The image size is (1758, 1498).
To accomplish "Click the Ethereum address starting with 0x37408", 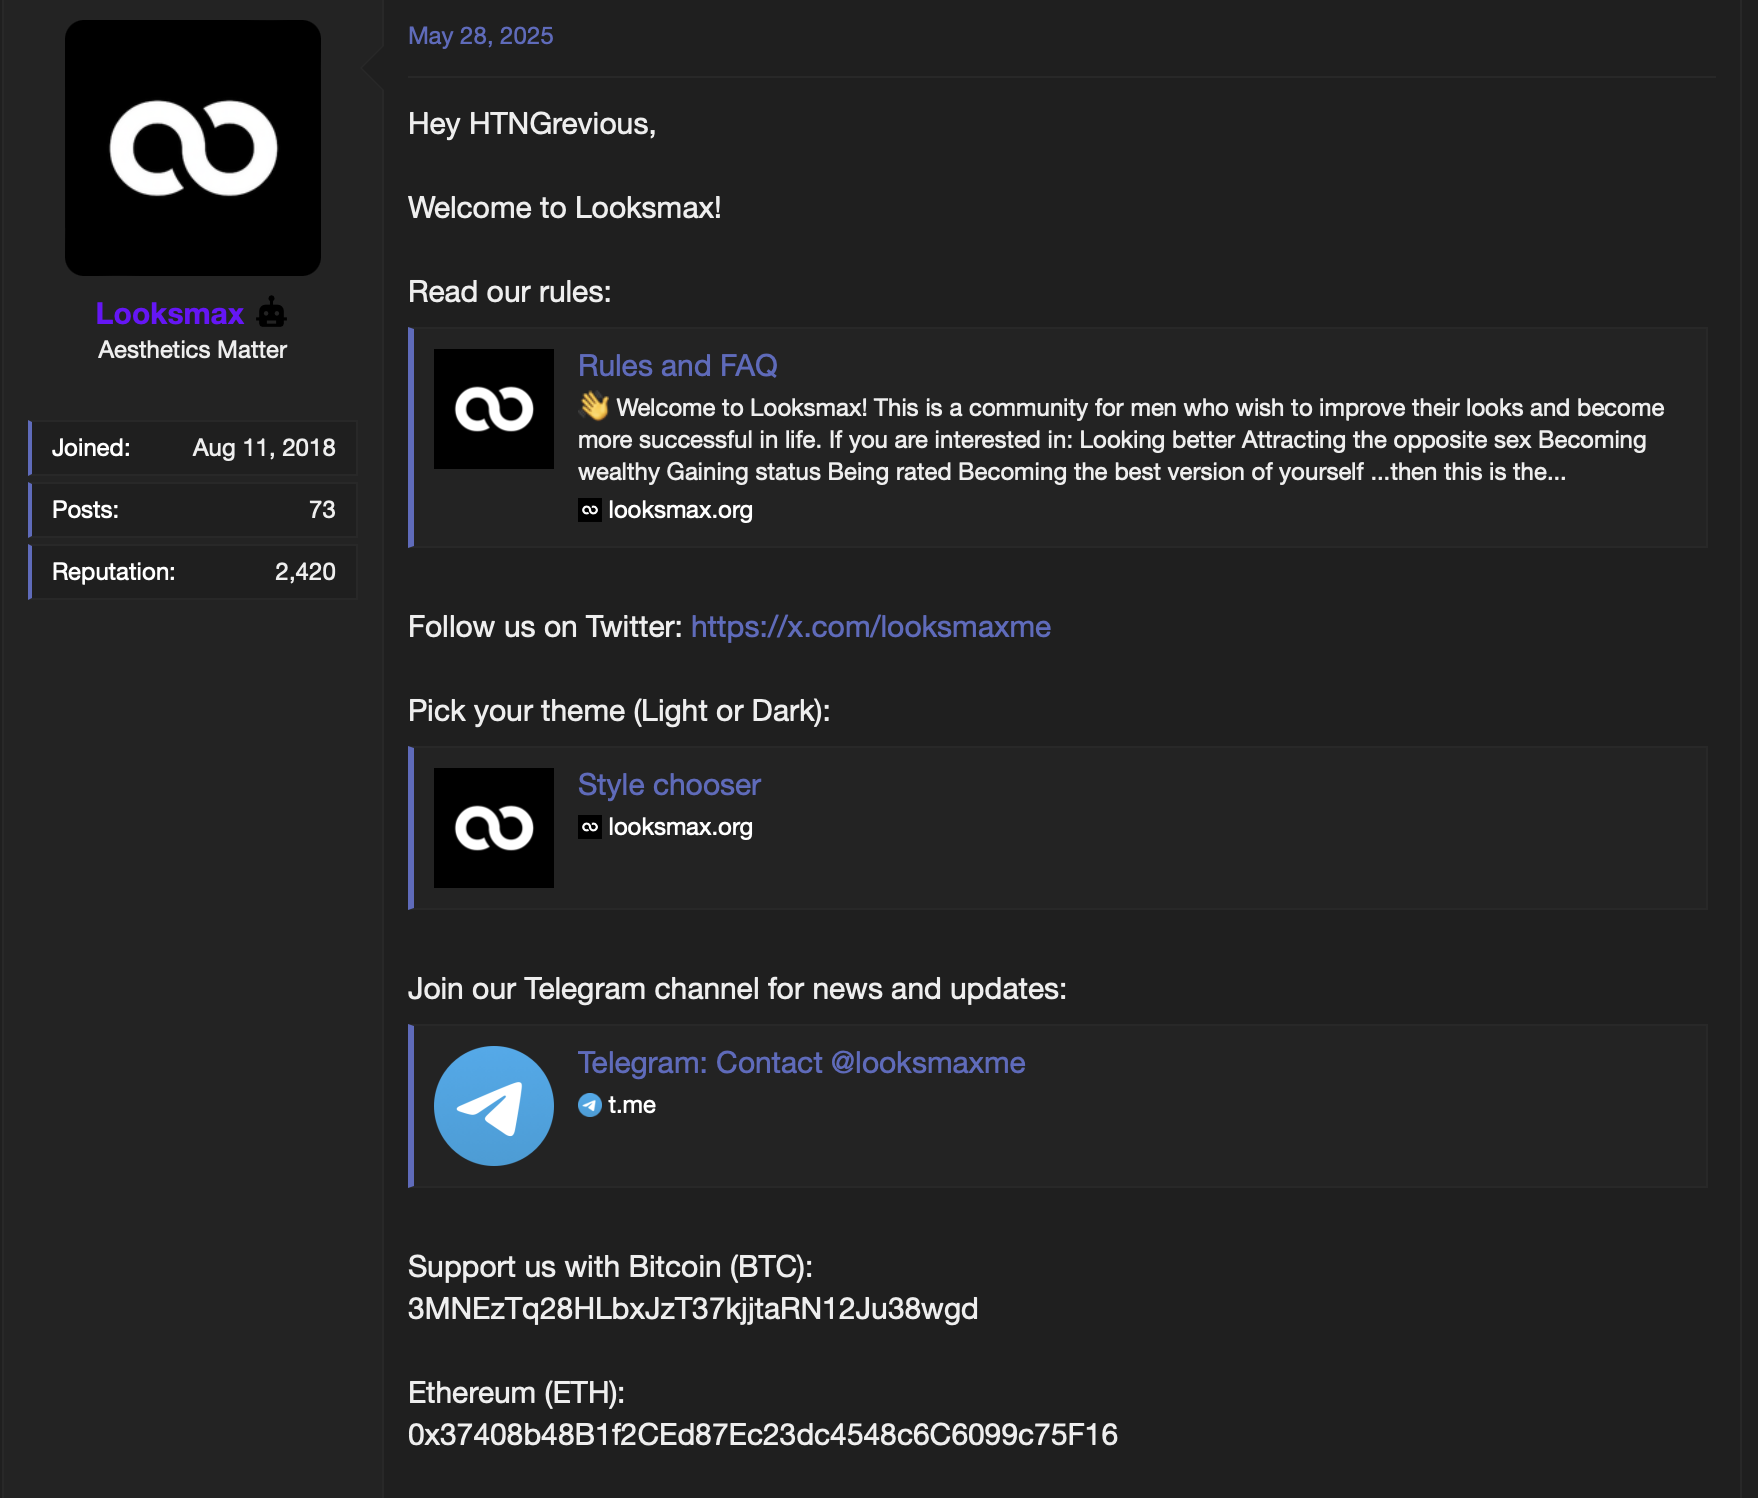I will coord(762,1435).
